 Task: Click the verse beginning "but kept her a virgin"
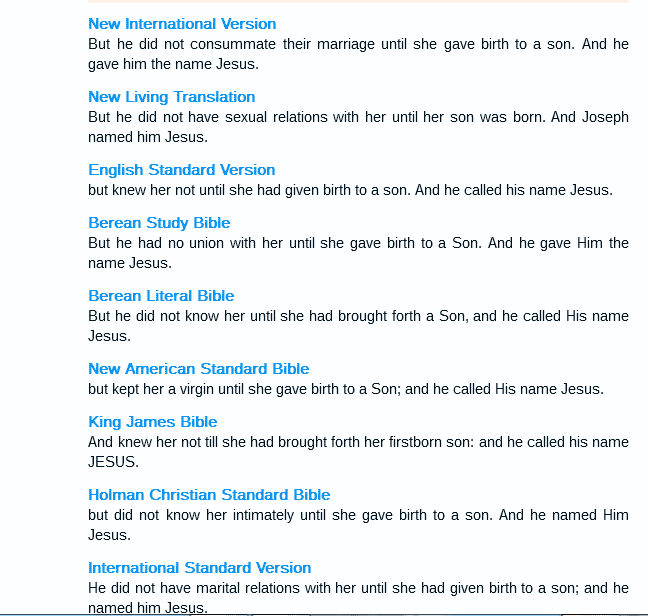[x=346, y=389]
